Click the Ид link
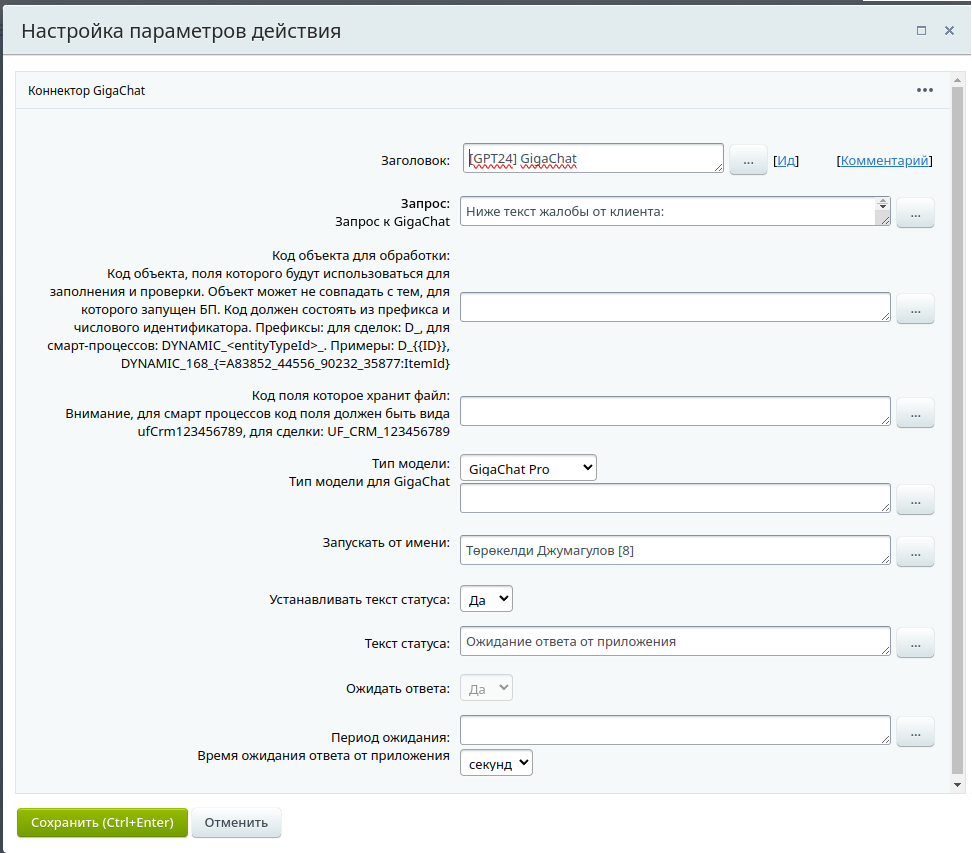This screenshot has height=853, width=972. tap(787, 160)
